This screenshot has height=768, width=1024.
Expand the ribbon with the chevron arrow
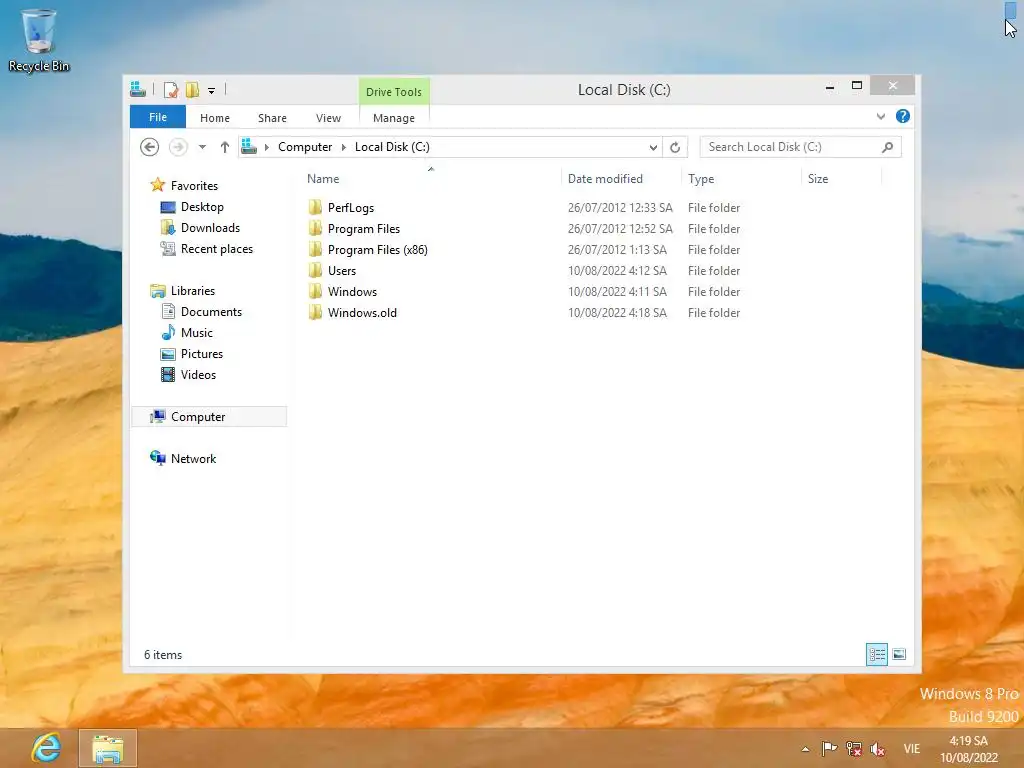[881, 116]
